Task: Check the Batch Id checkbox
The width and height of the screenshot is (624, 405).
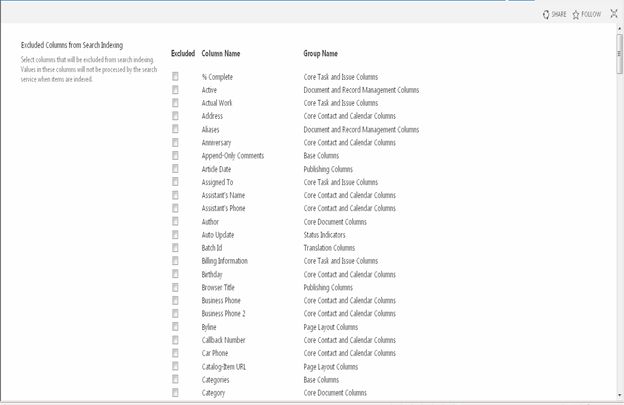Action: (175, 247)
